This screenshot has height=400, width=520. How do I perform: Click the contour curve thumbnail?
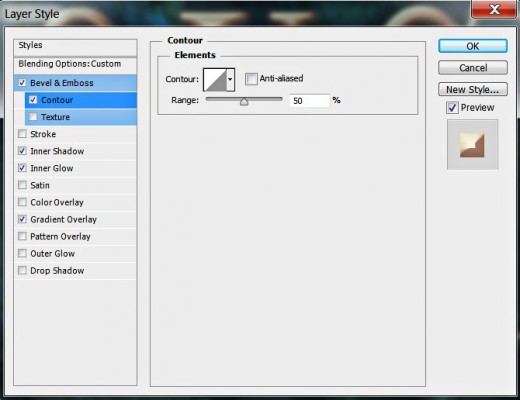pyautogui.click(x=215, y=79)
